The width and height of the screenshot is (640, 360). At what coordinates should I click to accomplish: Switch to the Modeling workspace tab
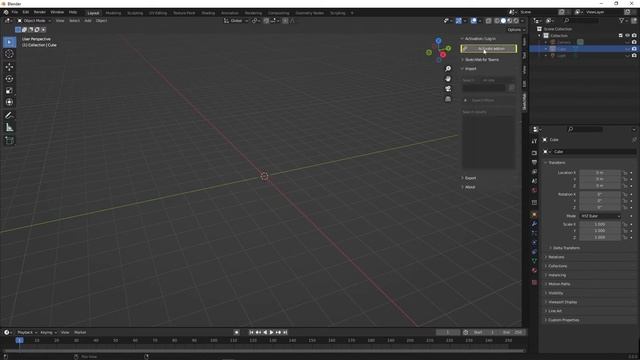(113, 13)
